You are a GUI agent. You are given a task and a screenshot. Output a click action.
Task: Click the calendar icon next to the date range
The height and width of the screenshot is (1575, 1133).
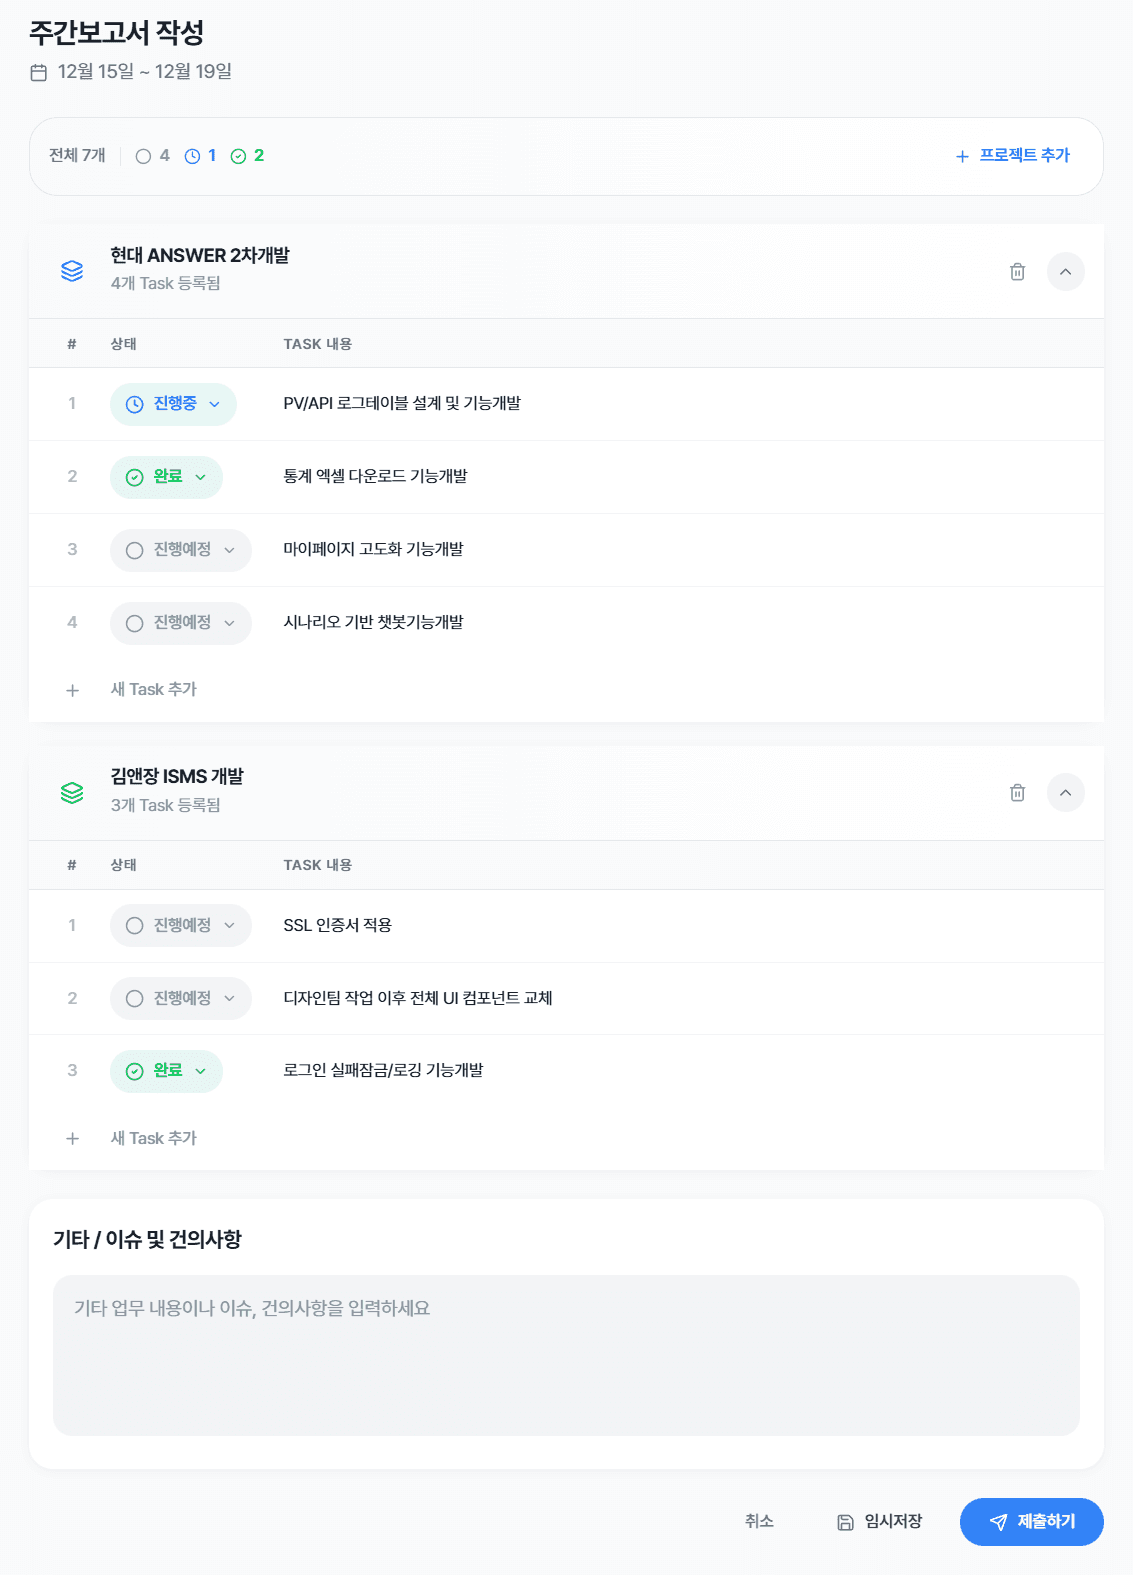40,72
